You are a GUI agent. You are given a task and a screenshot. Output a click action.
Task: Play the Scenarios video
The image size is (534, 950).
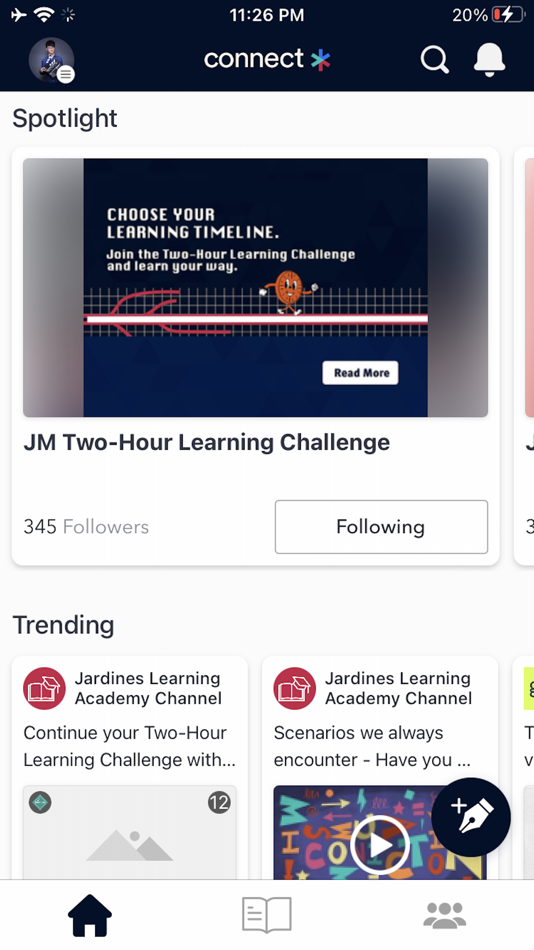380,844
